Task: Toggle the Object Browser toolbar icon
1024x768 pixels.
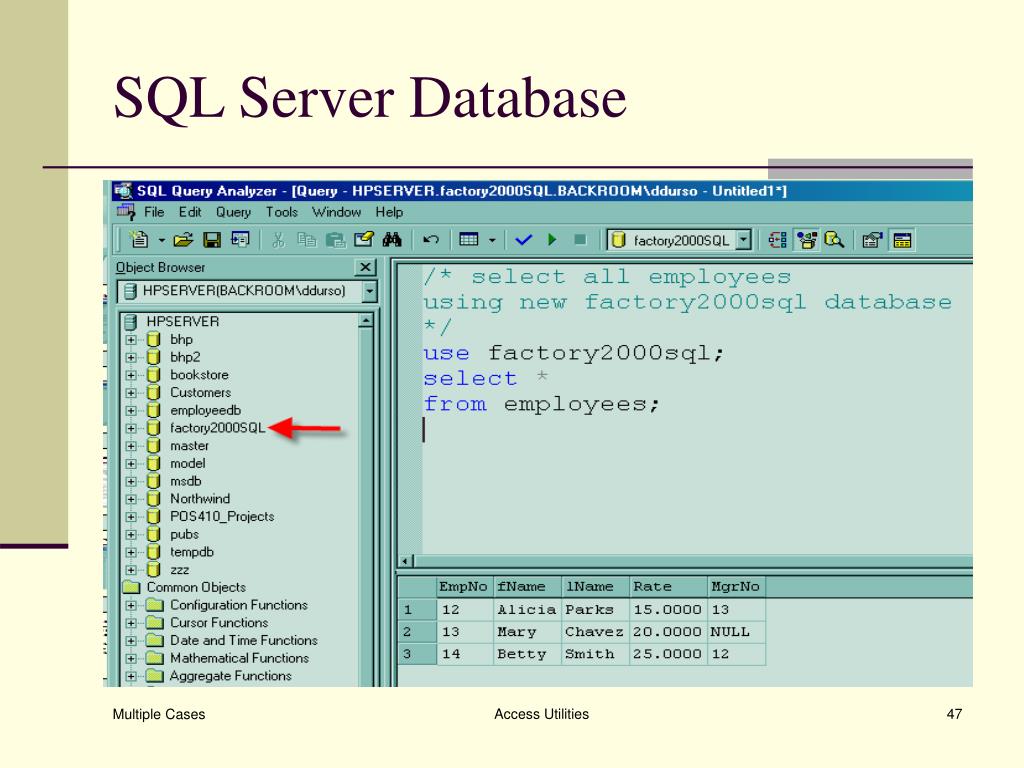Action: tap(807, 240)
